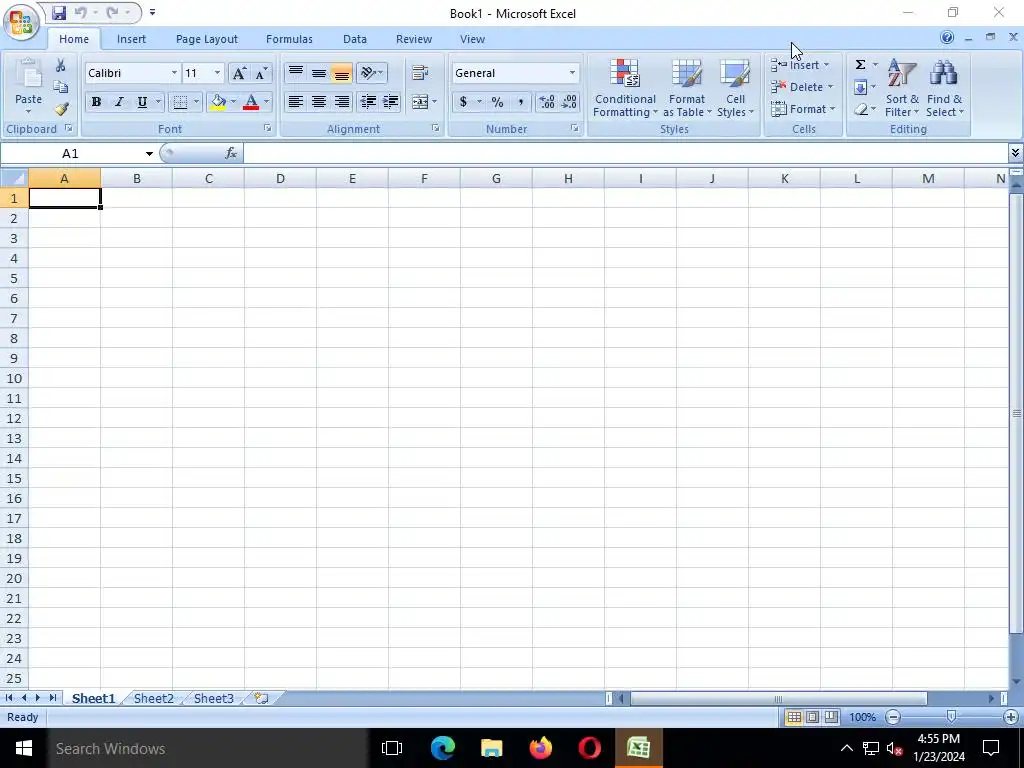The height and width of the screenshot is (768, 1024).
Task: Select column D header
Action: [280, 178]
